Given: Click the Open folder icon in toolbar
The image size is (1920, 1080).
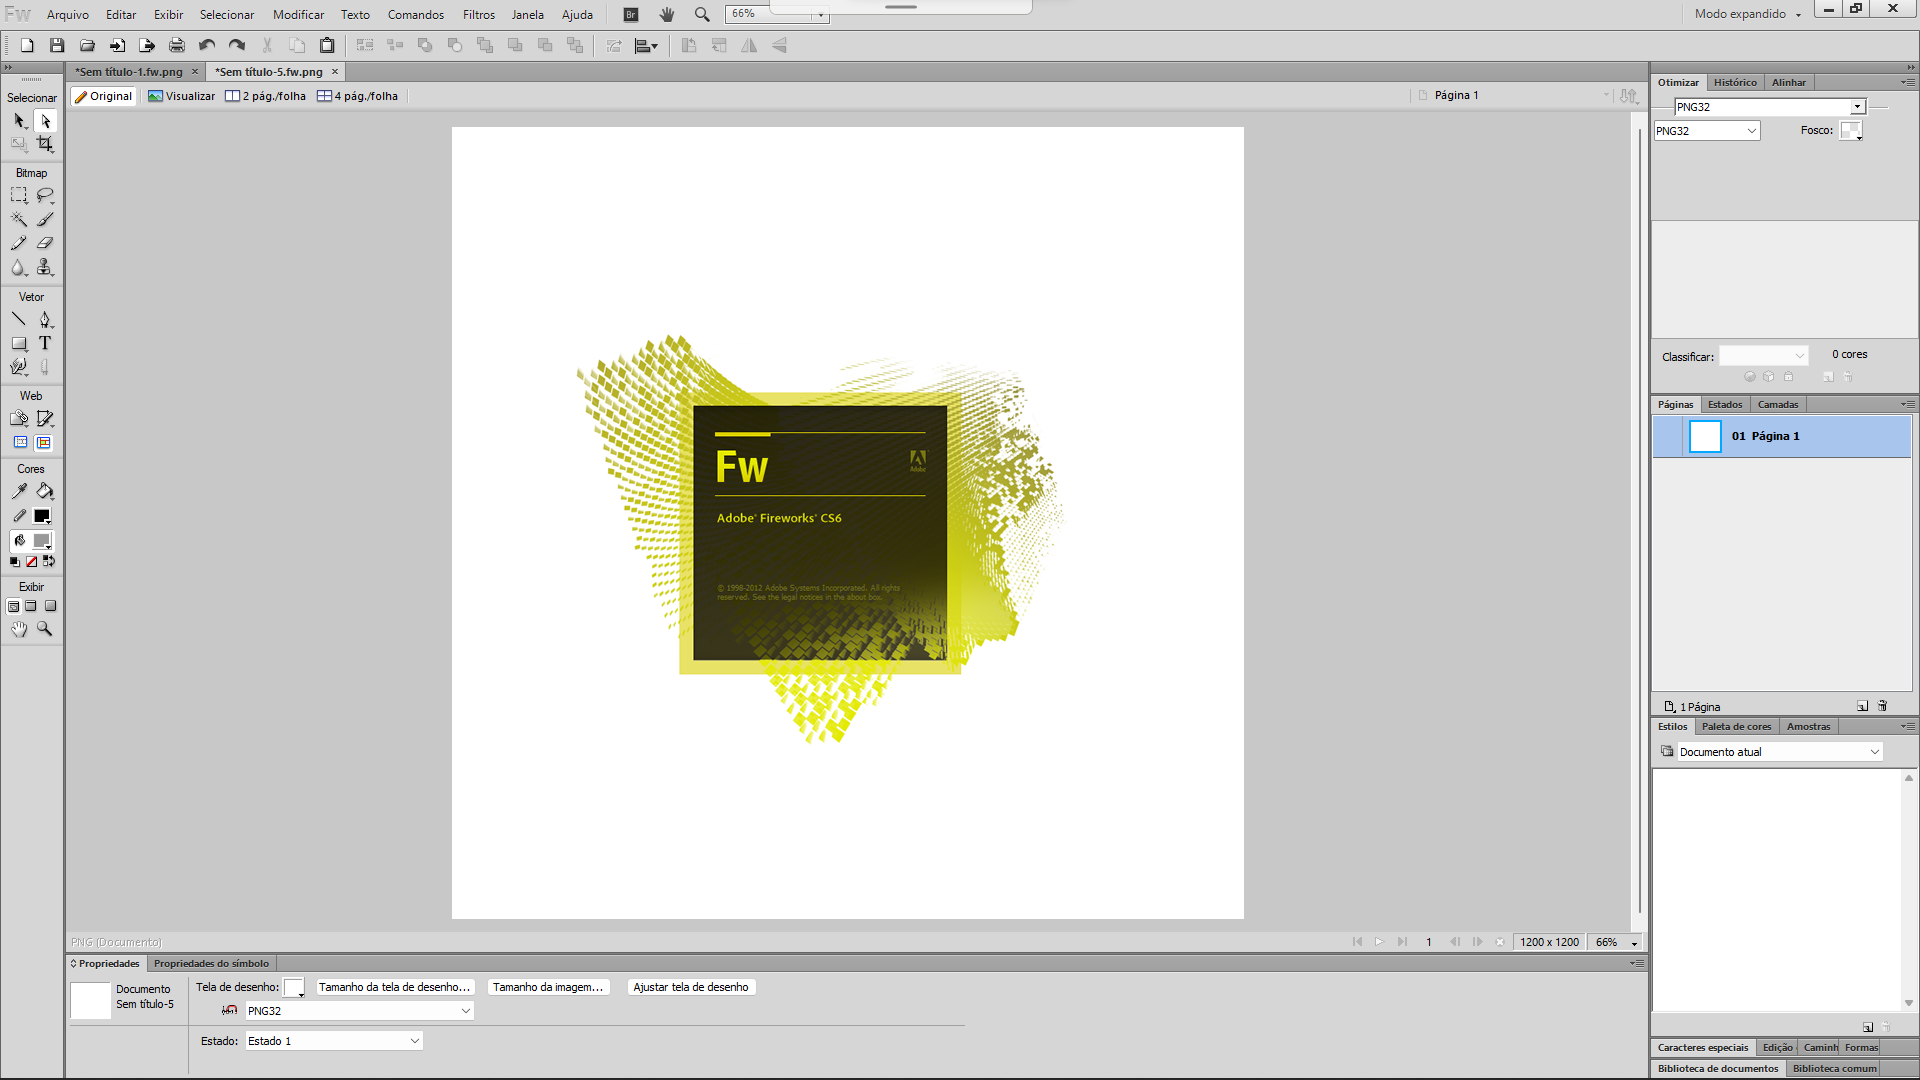Looking at the screenshot, I should [87, 46].
